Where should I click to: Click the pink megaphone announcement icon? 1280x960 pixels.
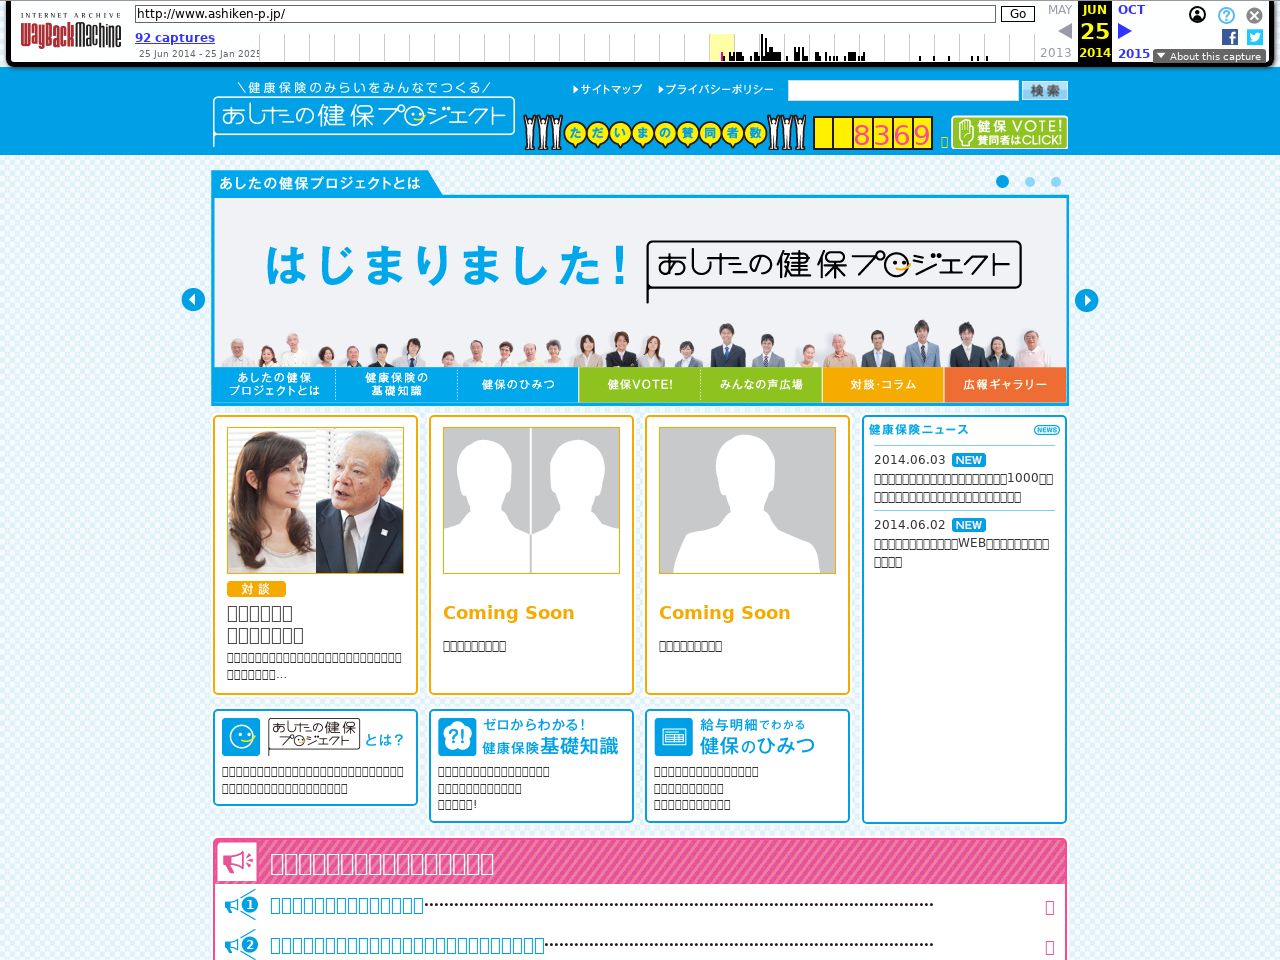[x=237, y=862]
